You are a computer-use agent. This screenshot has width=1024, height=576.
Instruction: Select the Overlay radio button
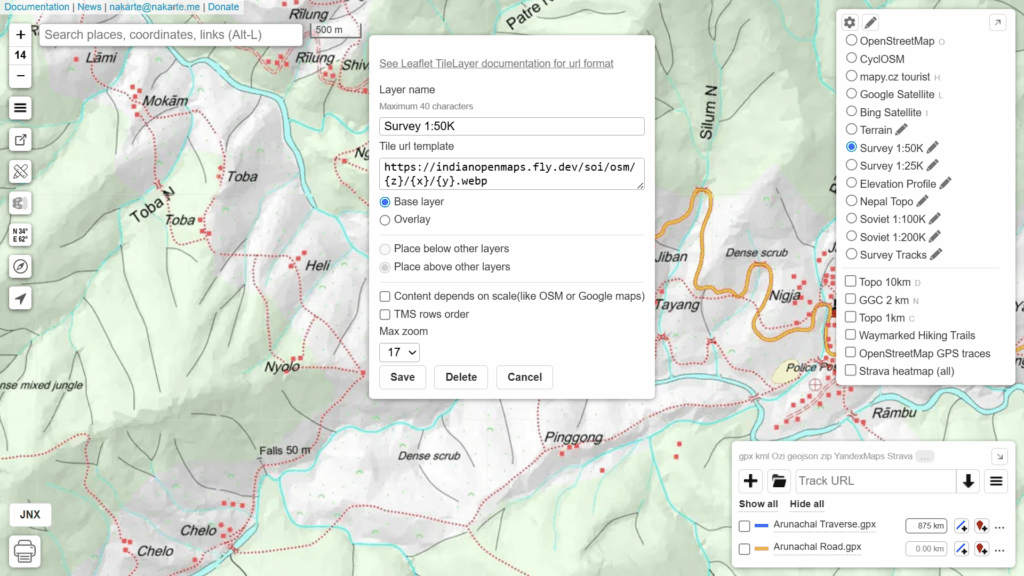(385, 219)
